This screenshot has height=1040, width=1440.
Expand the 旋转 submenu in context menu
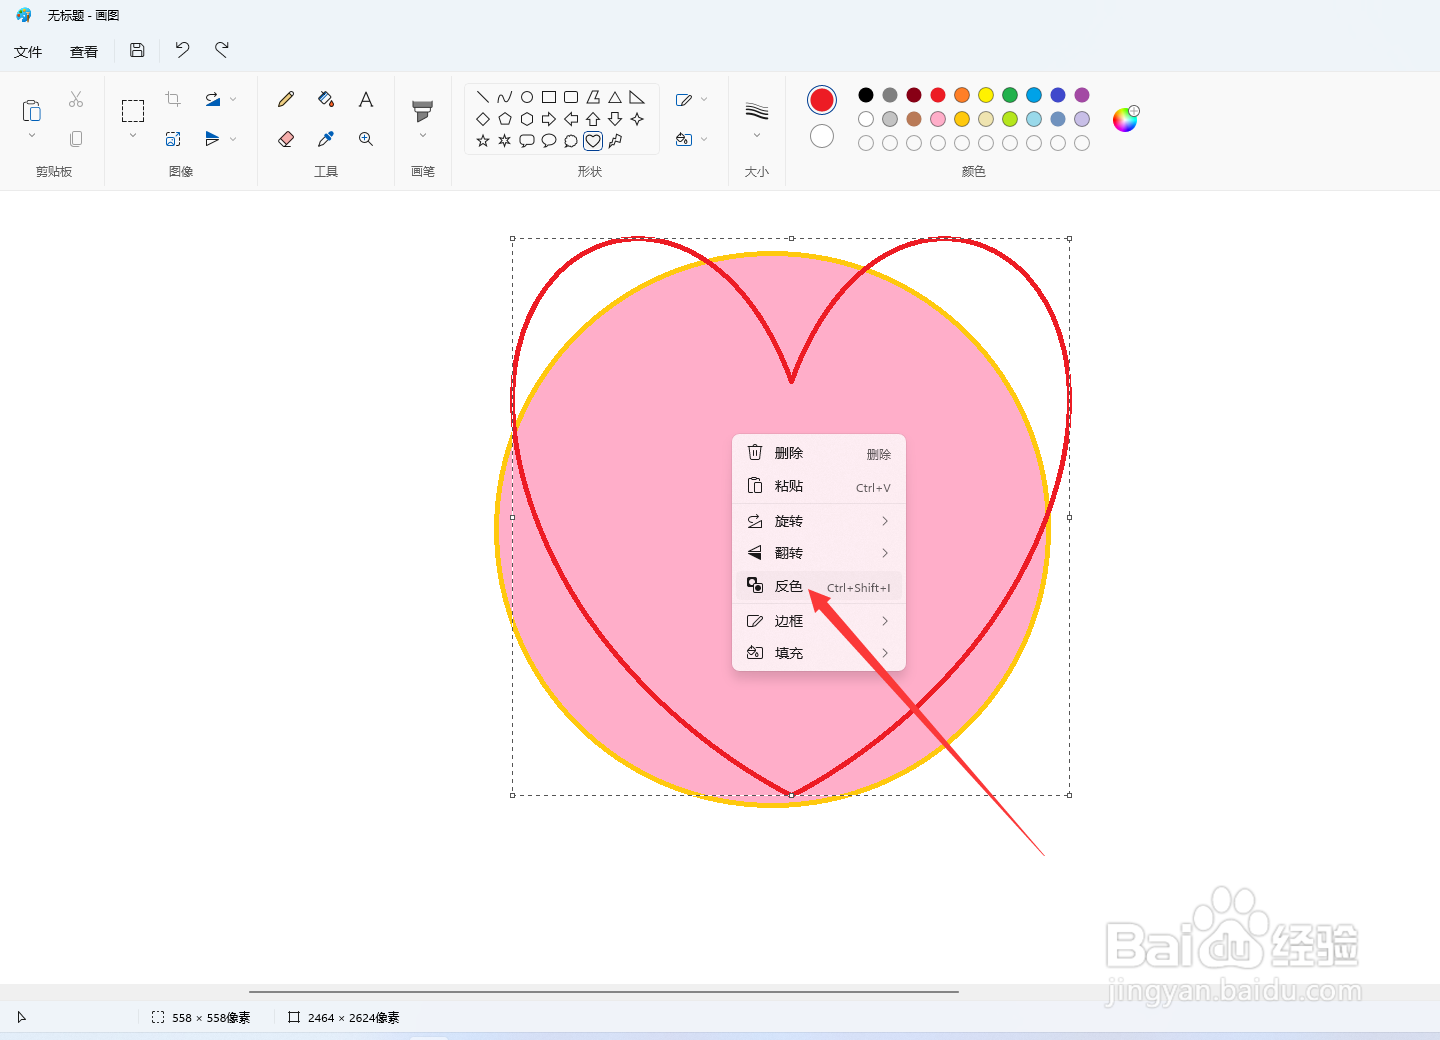point(818,520)
